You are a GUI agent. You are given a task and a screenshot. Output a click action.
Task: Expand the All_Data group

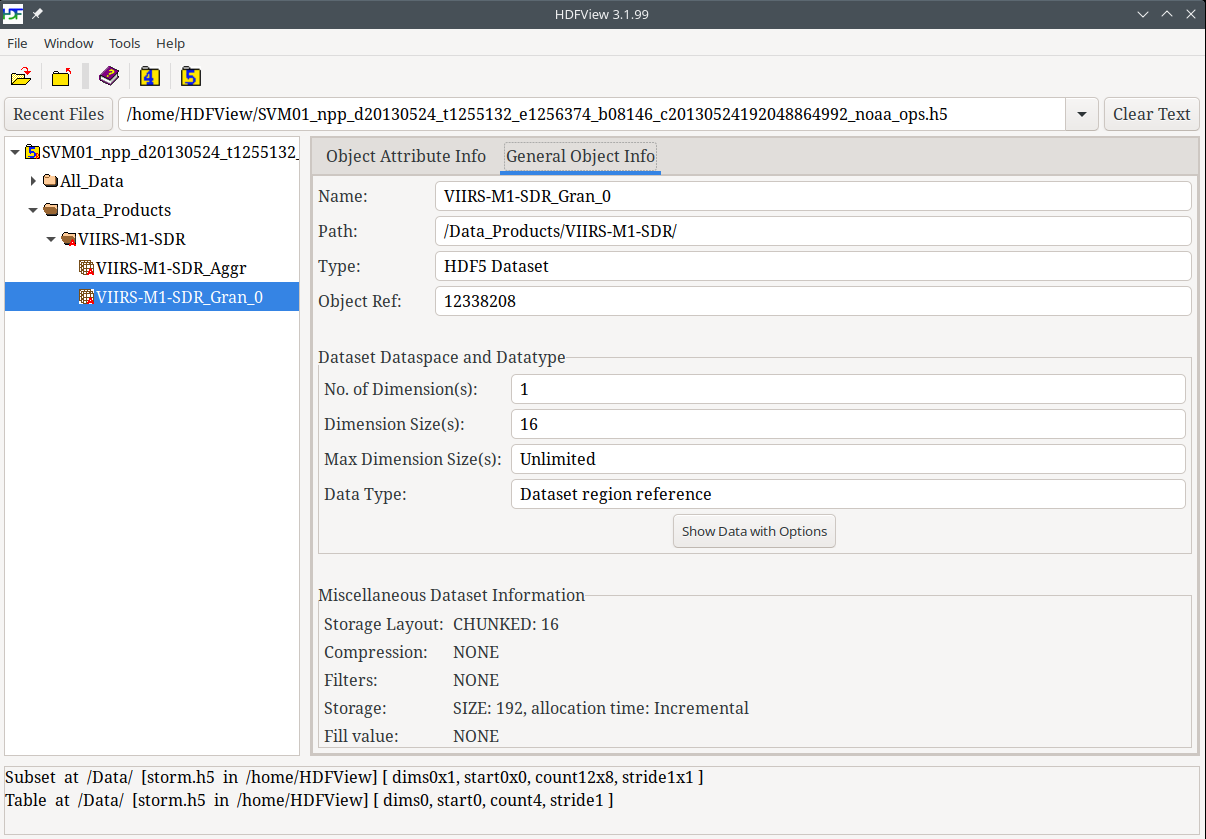pos(33,181)
